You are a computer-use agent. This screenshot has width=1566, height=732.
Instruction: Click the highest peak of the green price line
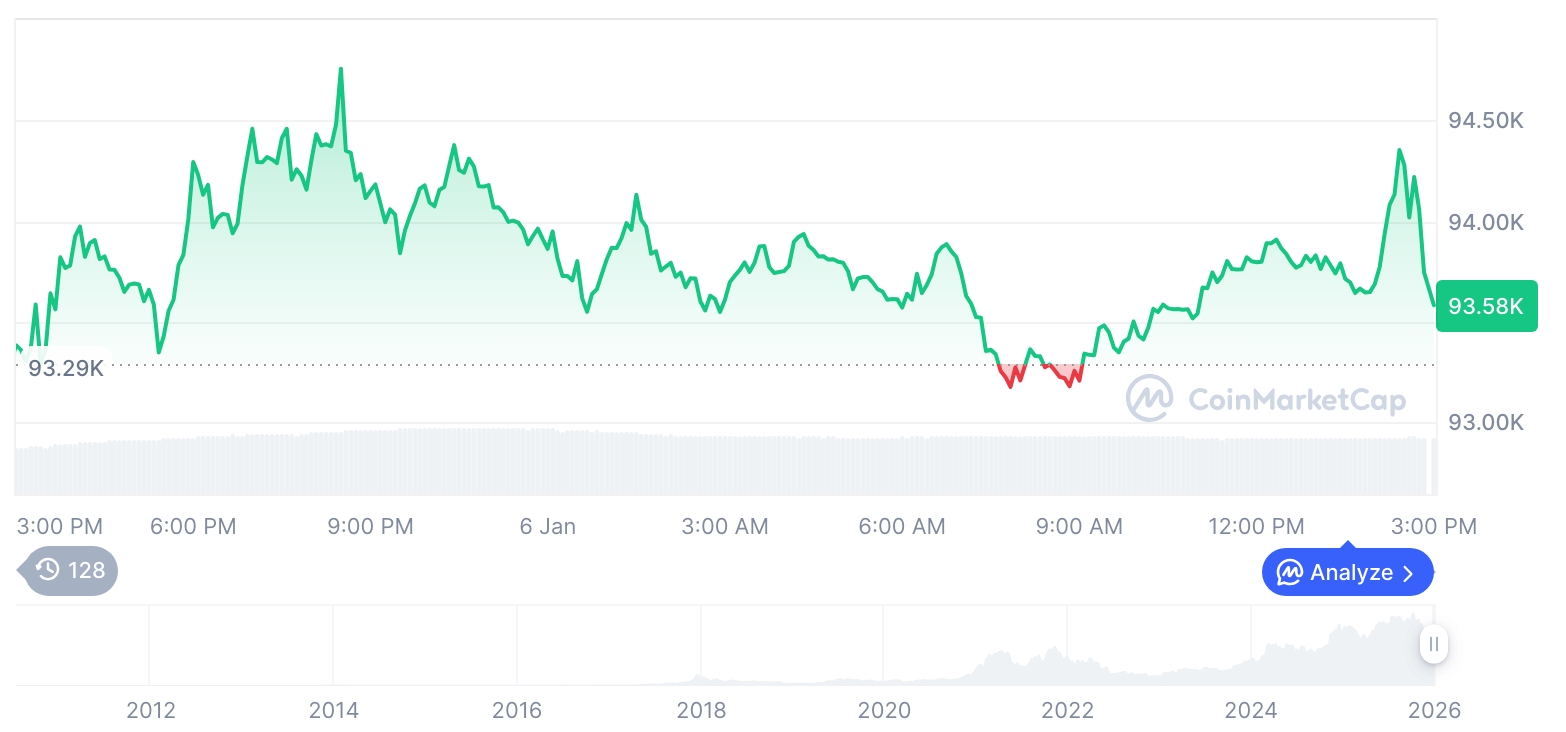coord(341,70)
